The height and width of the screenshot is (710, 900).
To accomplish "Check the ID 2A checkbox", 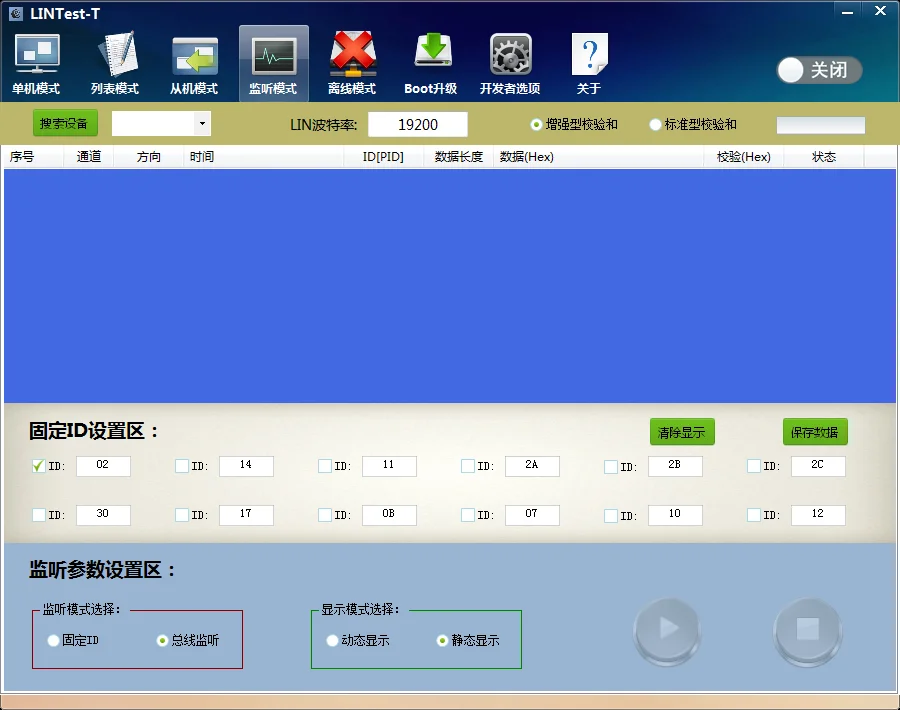I will (468, 466).
